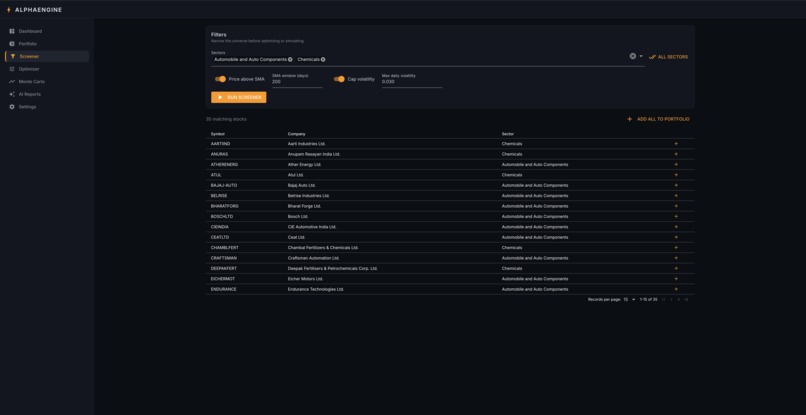The image size is (806, 415).
Task: Add BAJAJ-AUTO with its plus icon
Action: tap(676, 185)
